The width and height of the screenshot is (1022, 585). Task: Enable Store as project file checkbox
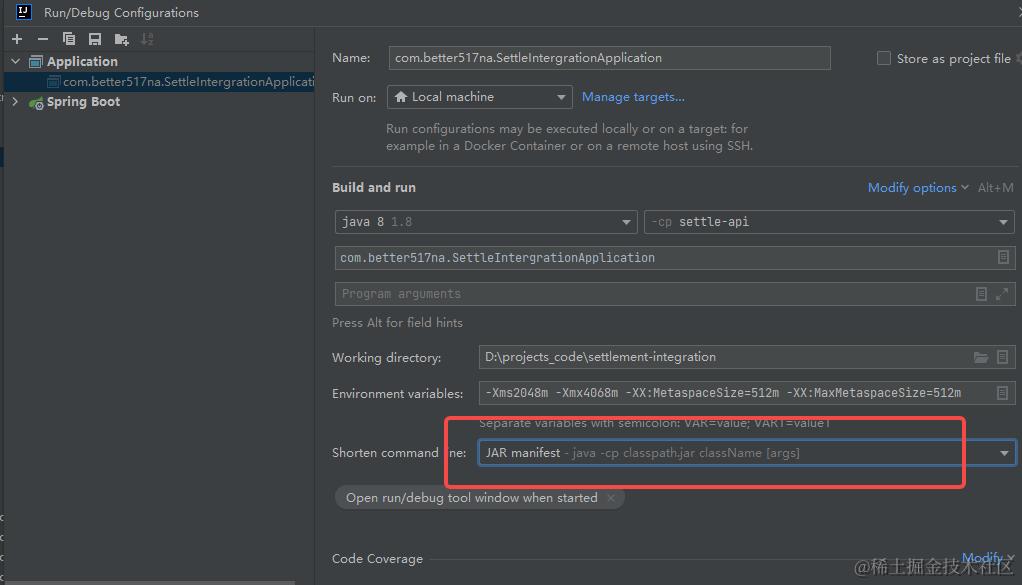point(884,58)
